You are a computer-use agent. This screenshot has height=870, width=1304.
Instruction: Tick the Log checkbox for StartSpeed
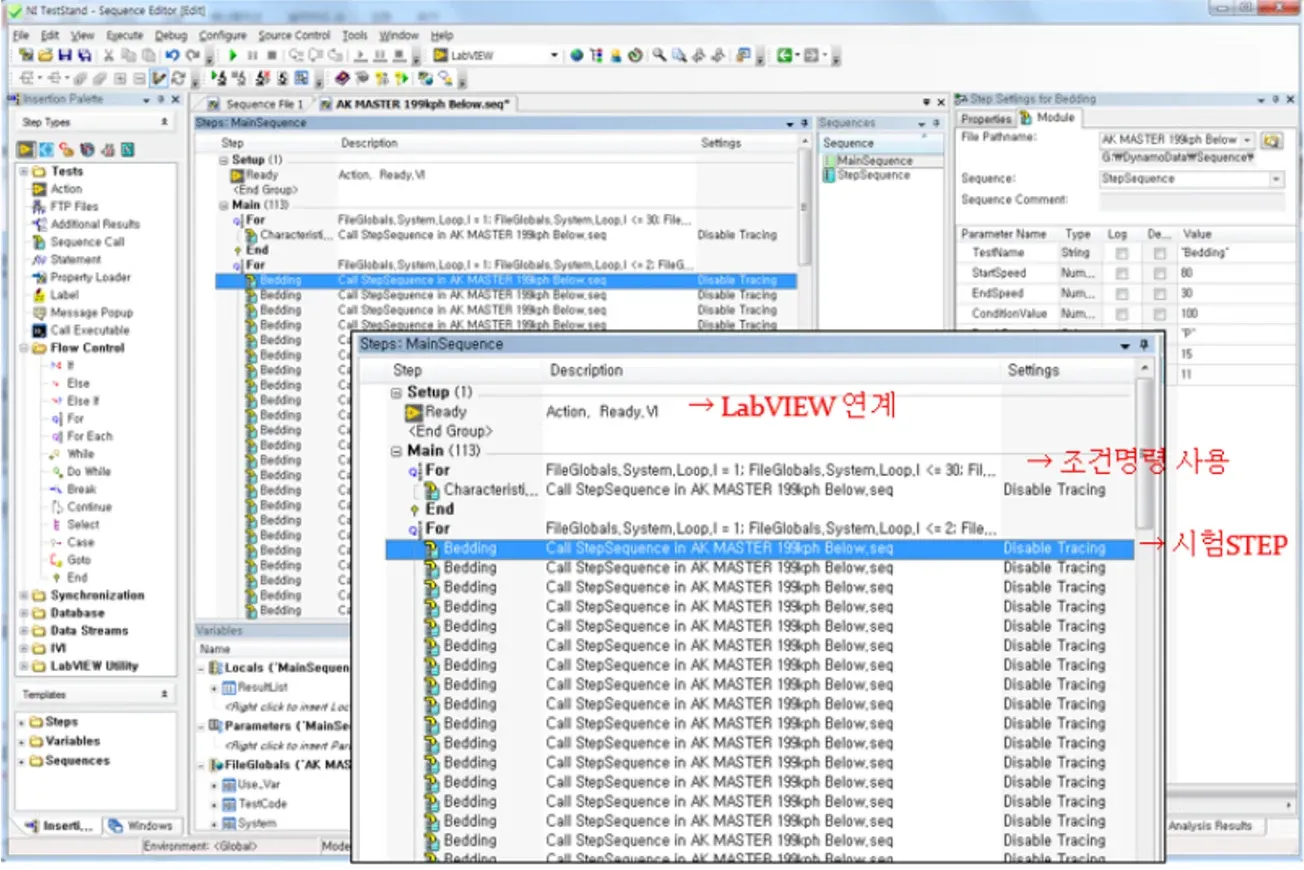pos(1121,274)
